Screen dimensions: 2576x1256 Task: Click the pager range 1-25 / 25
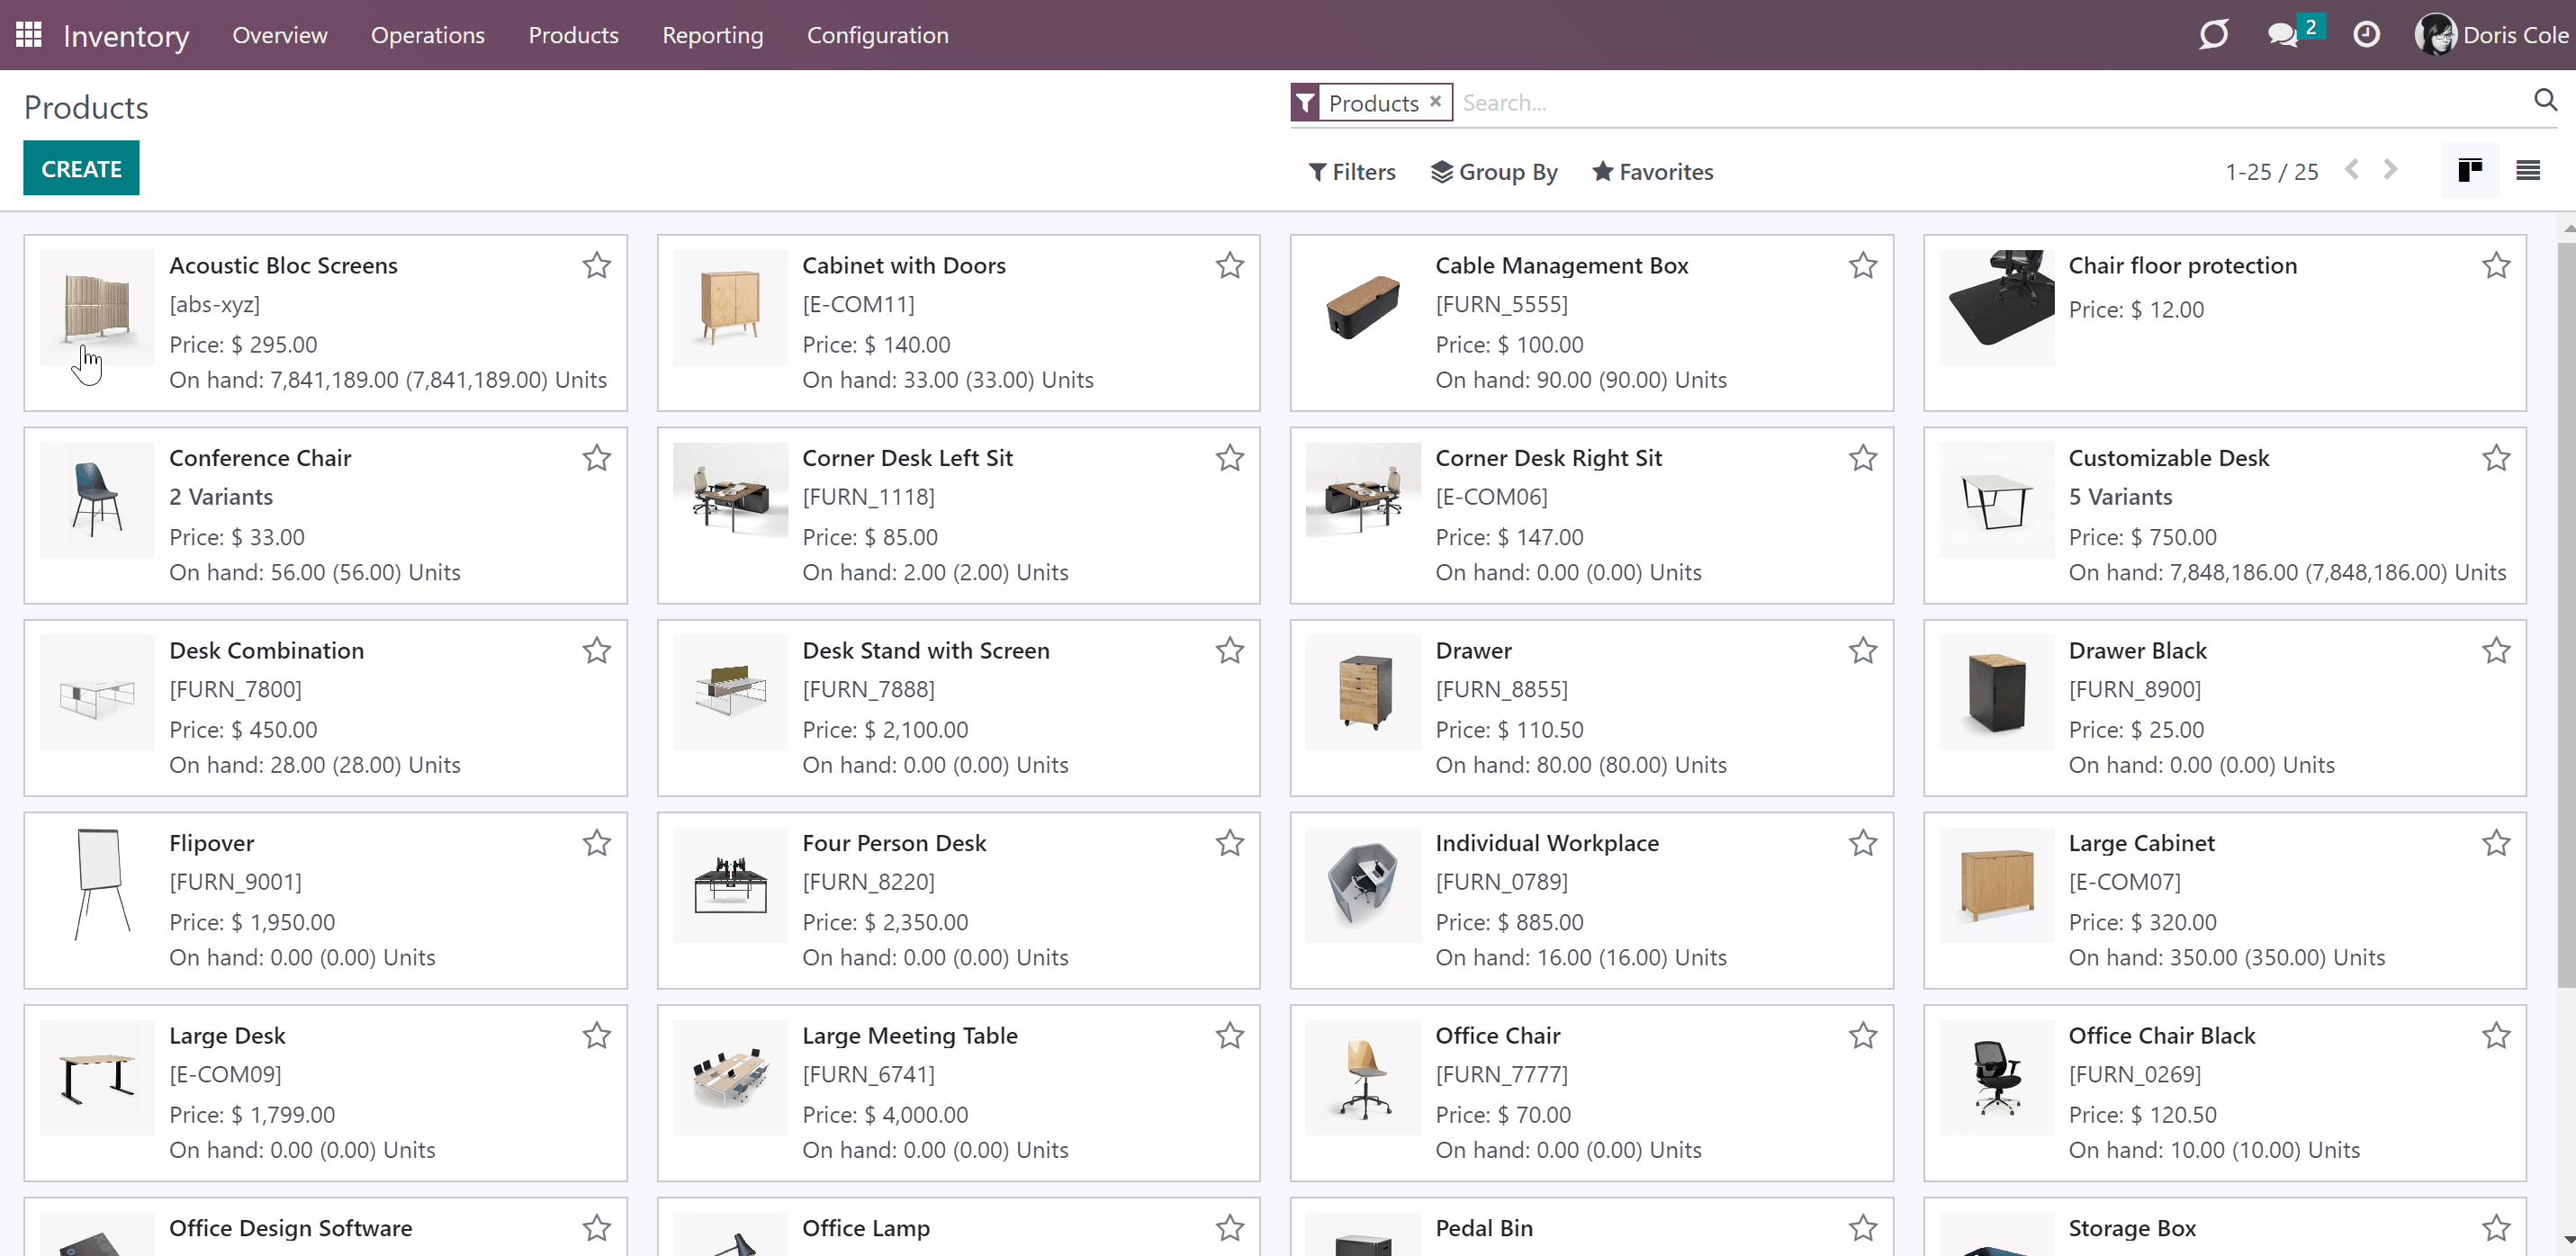coord(2271,172)
